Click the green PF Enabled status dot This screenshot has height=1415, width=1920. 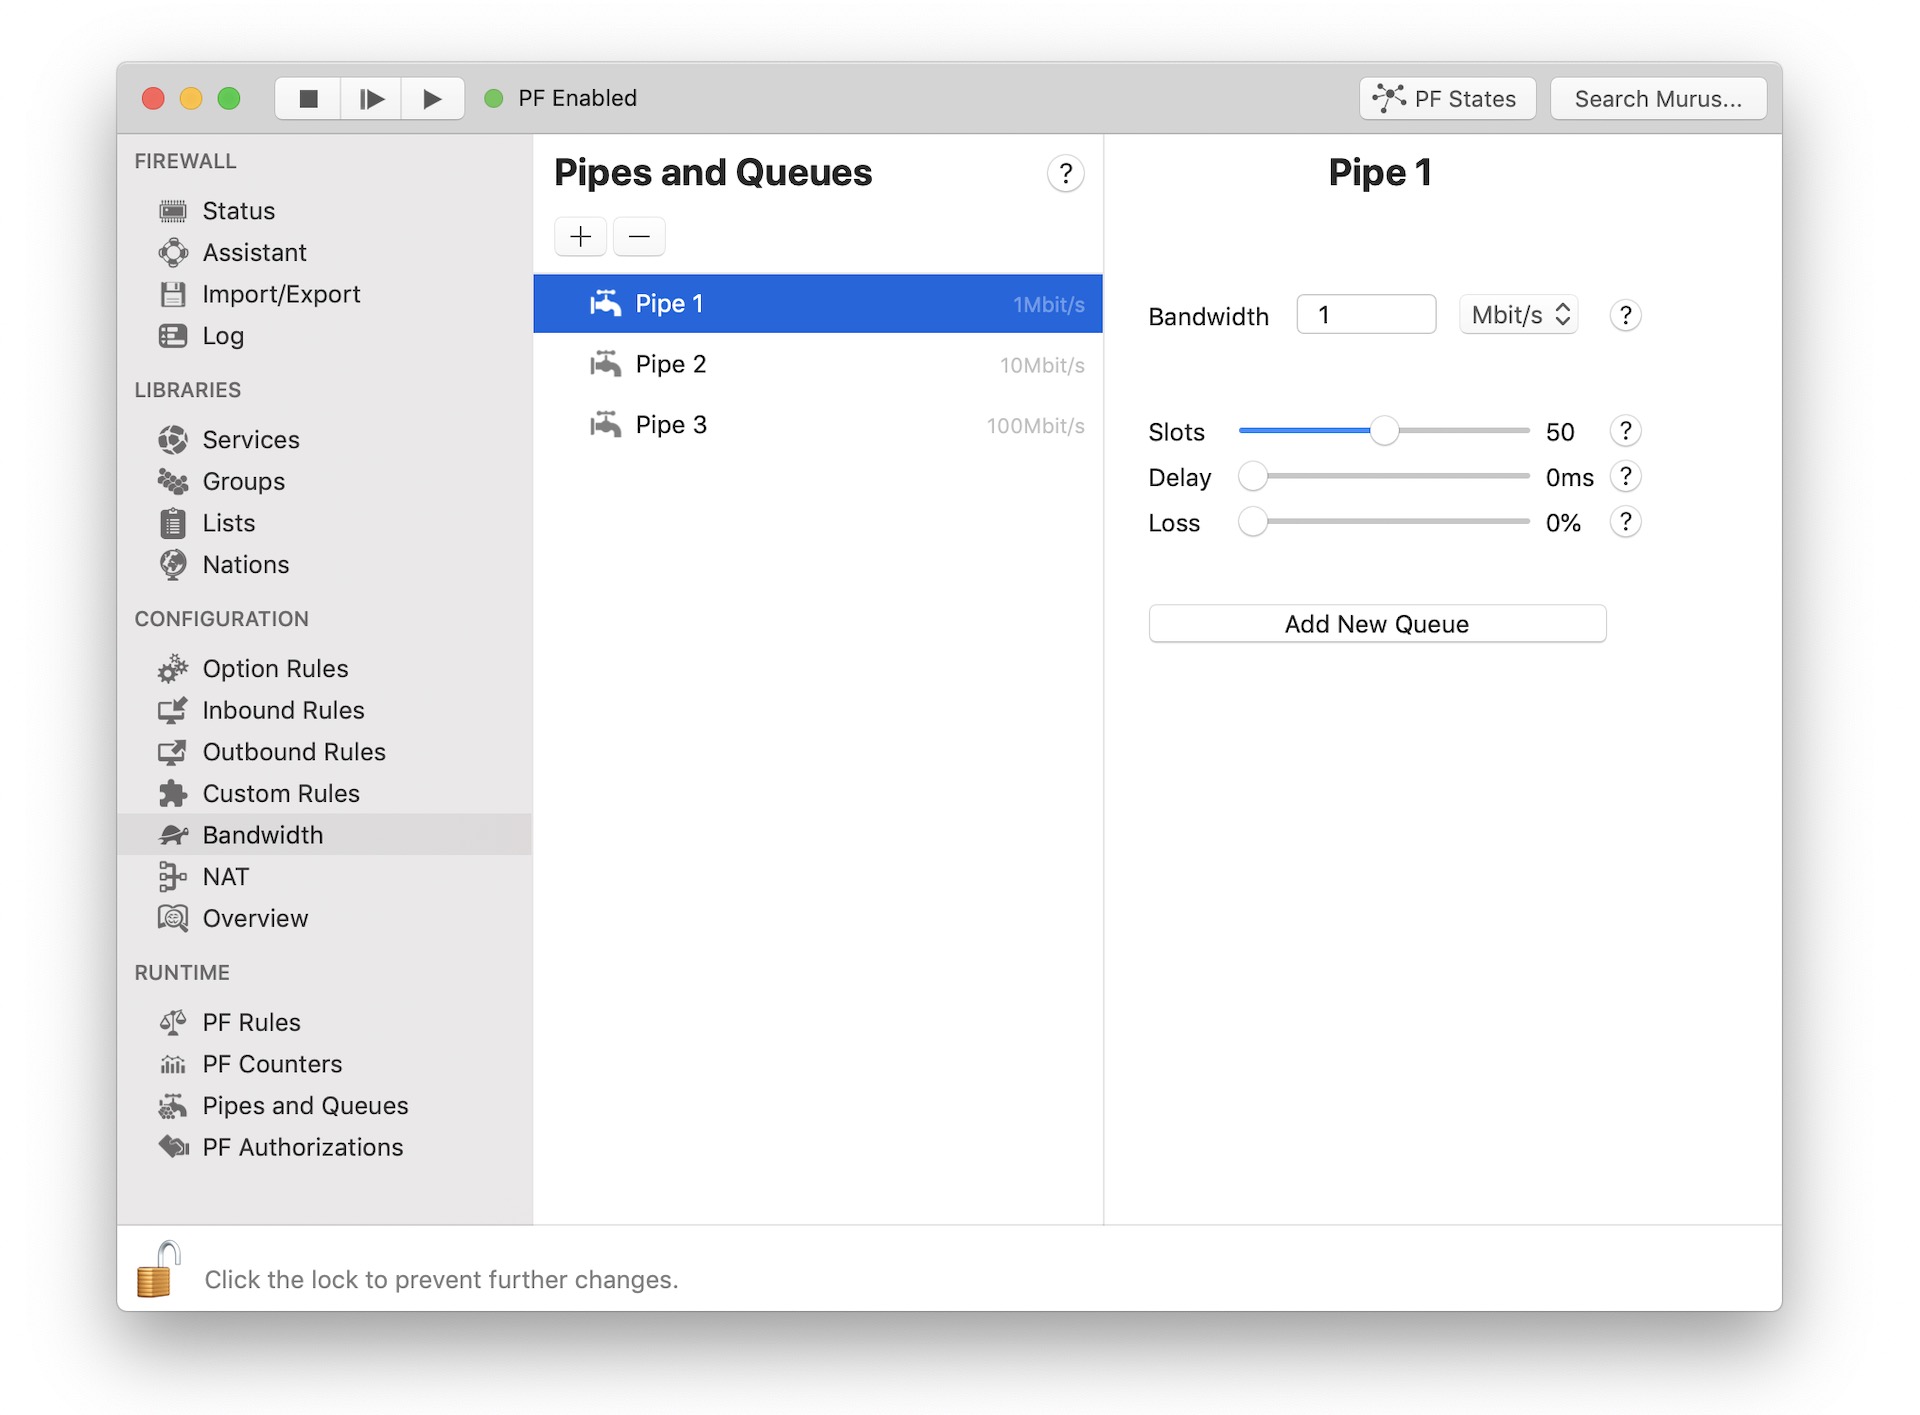coord(493,99)
